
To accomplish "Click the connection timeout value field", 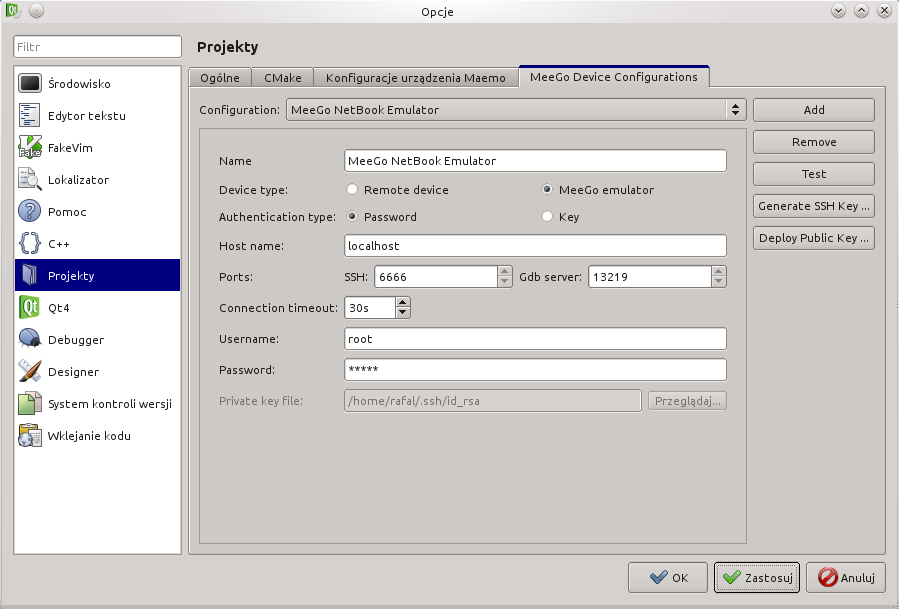I will pyautogui.click(x=370, y=308).
